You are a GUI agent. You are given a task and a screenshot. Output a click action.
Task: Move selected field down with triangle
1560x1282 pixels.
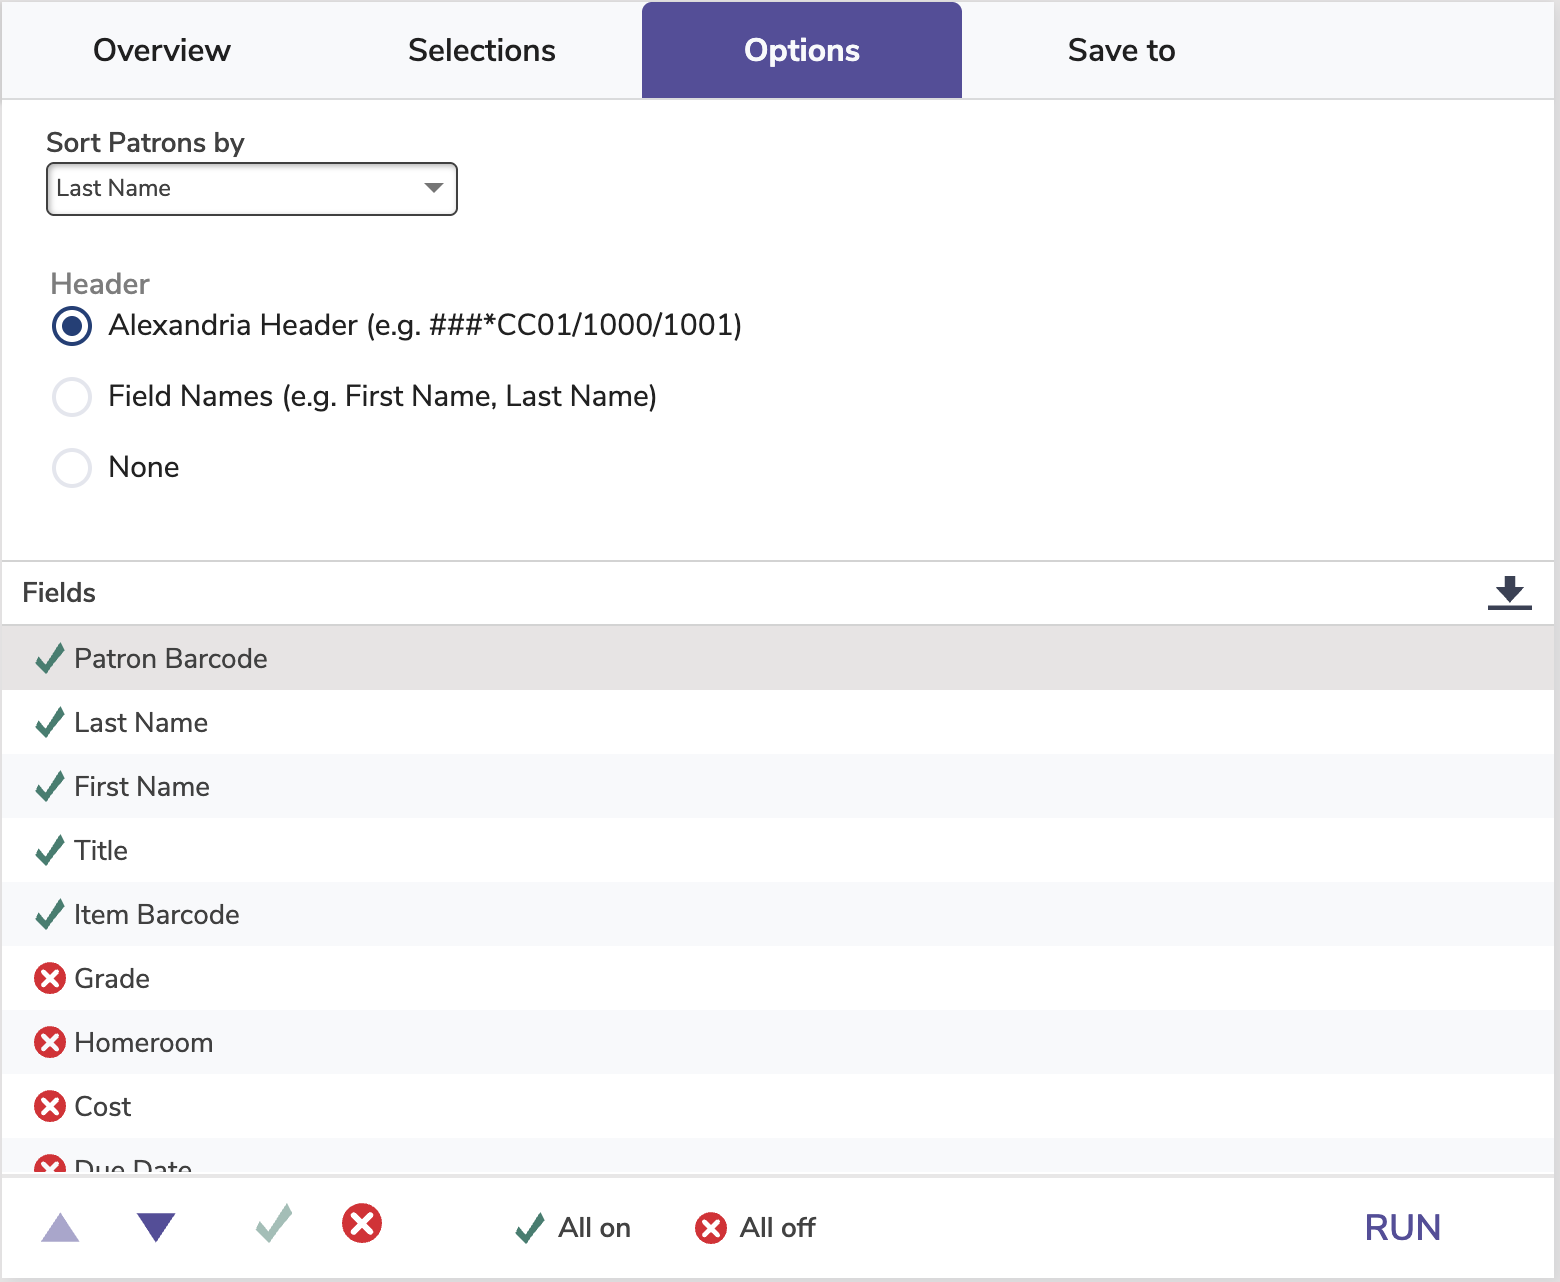[156, 1227]
